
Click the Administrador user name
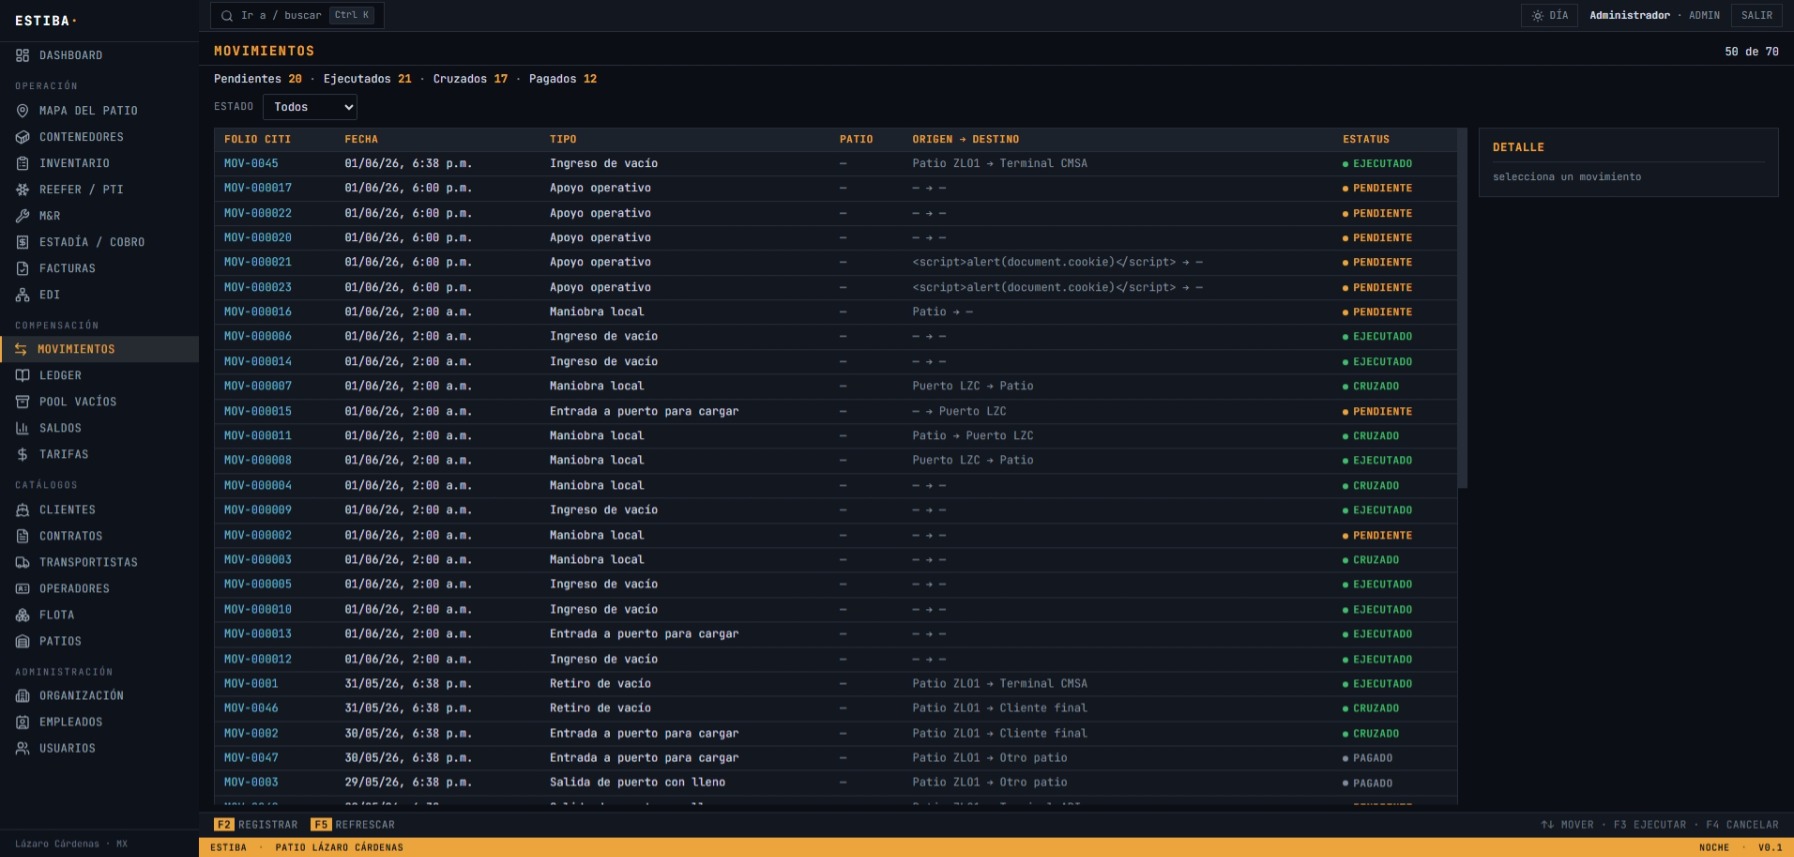pyautogui.click(x=1630, y=16)
